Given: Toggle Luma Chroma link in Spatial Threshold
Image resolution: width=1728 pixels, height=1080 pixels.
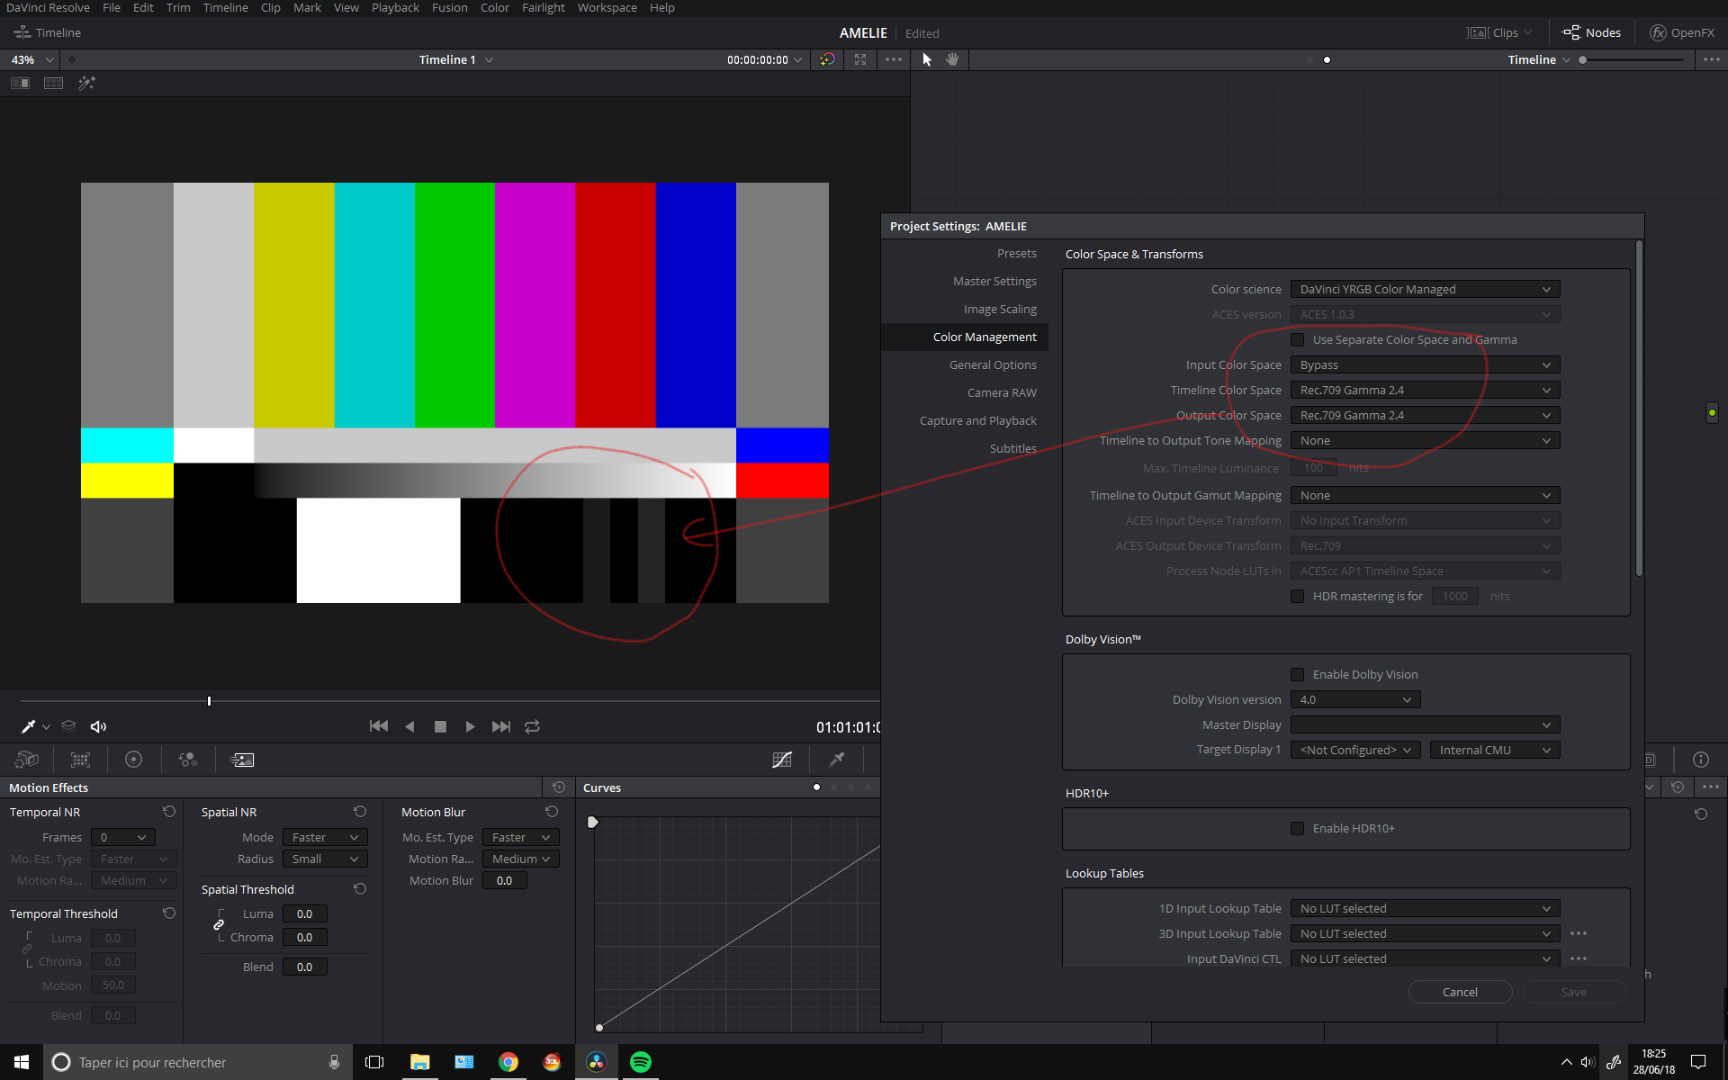Looking at the screenshot, I should coord(218,925).
